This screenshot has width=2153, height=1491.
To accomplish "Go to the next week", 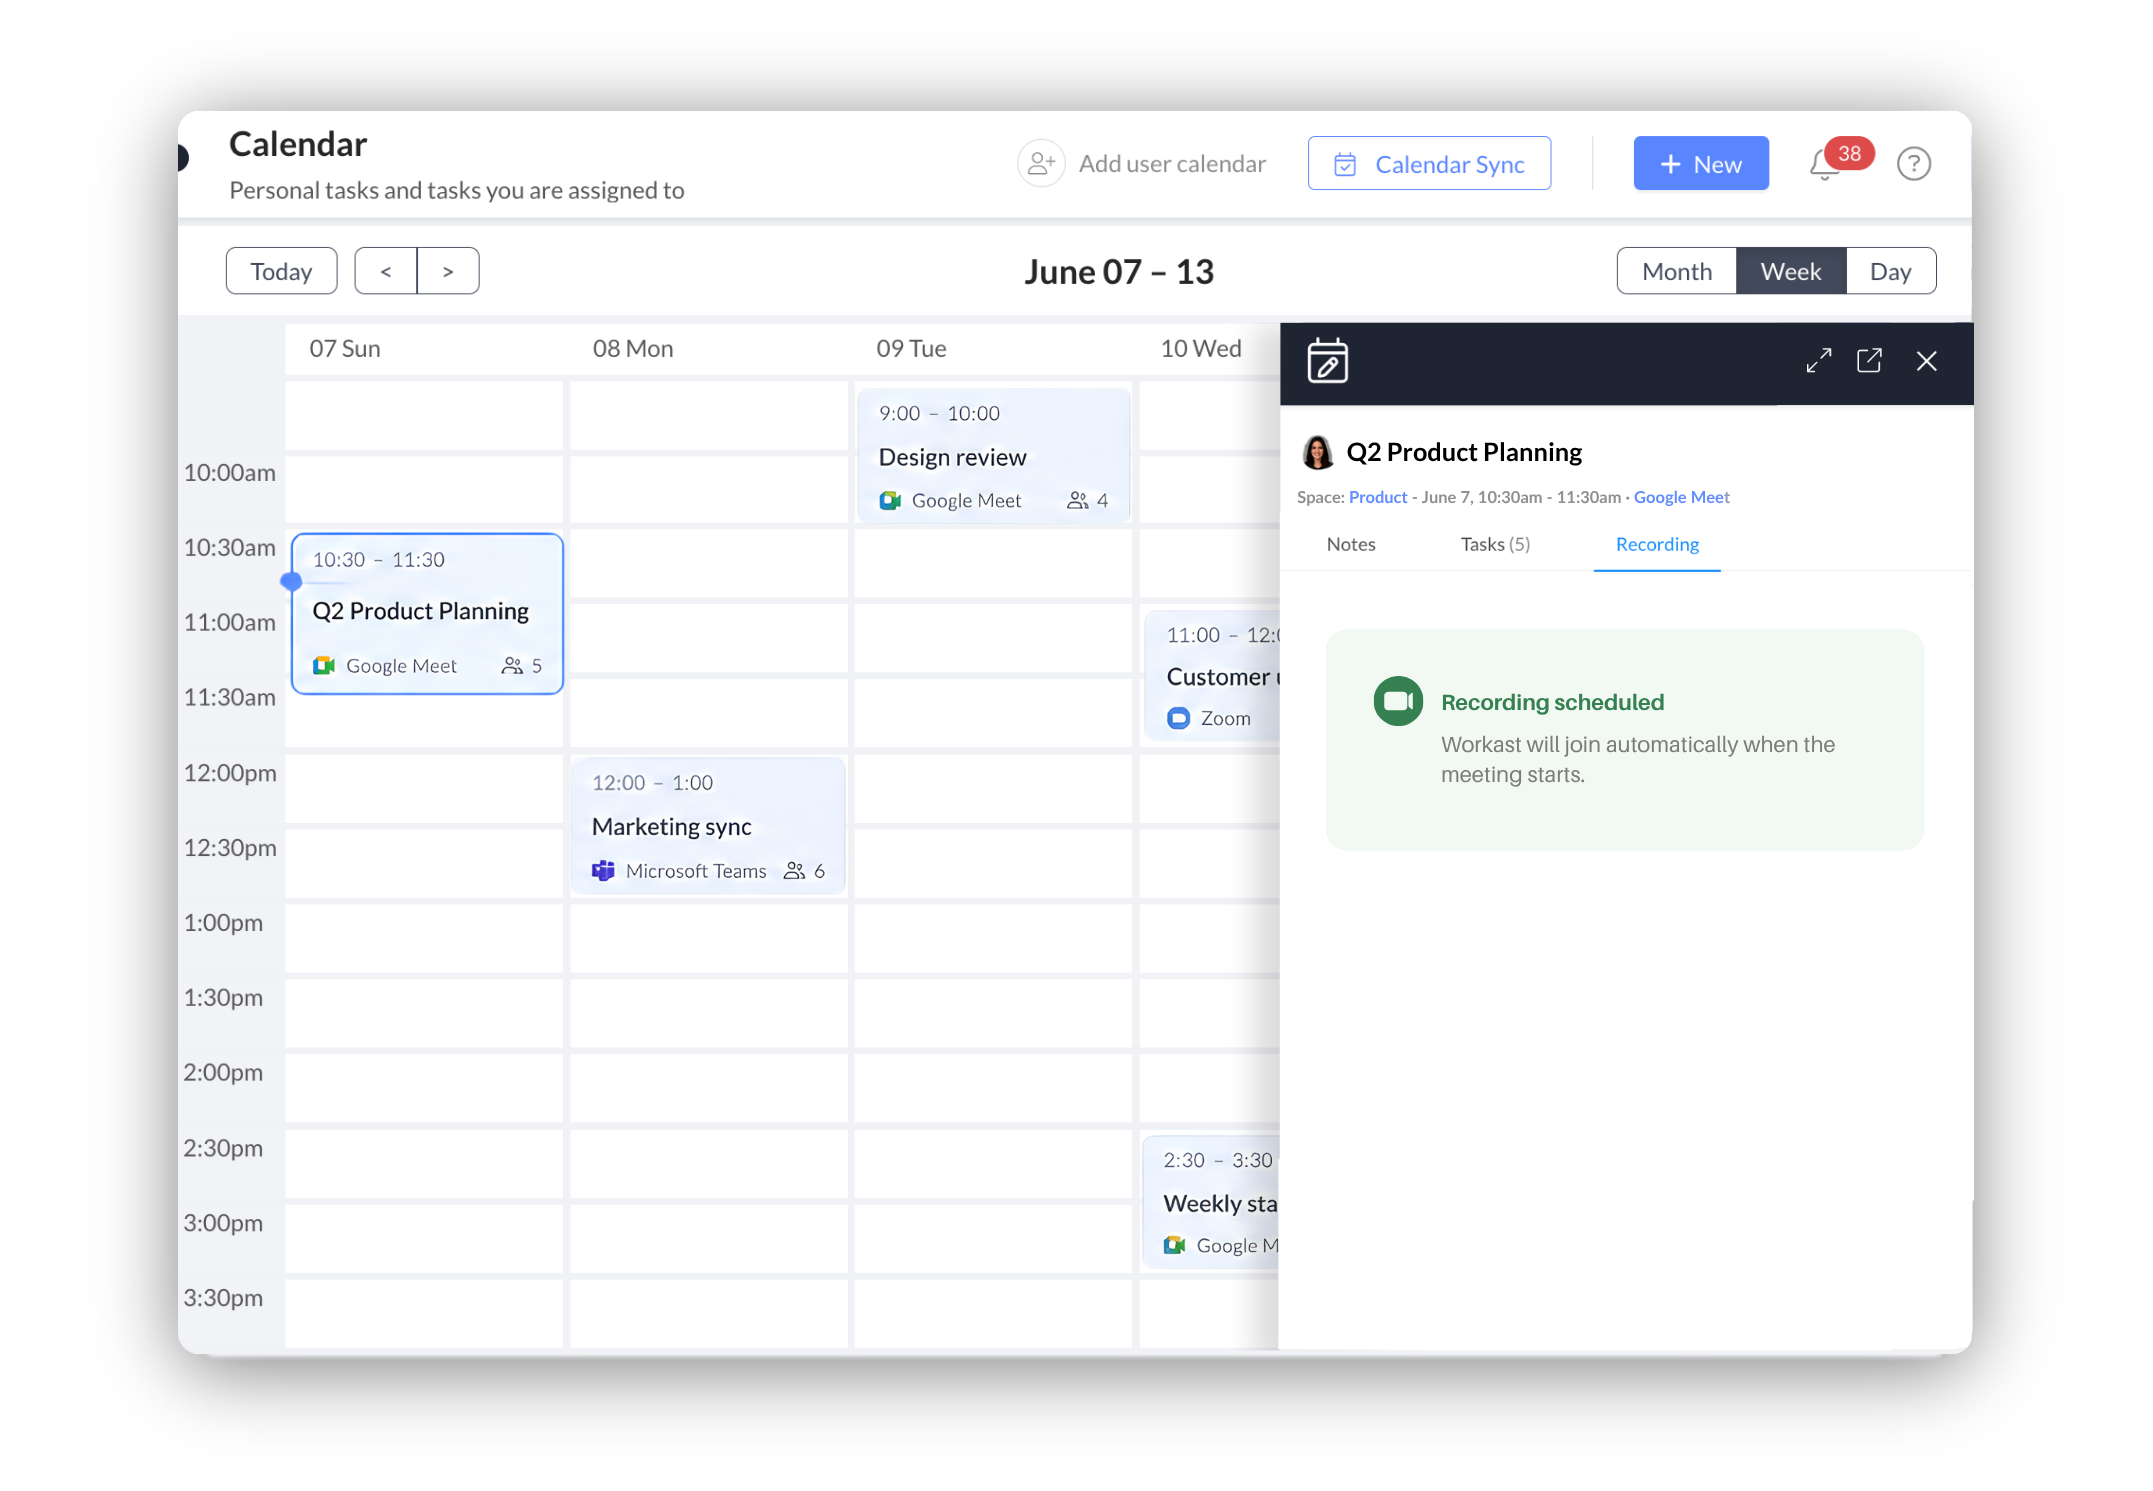I will pyautogui.click(x=448, y=271).
